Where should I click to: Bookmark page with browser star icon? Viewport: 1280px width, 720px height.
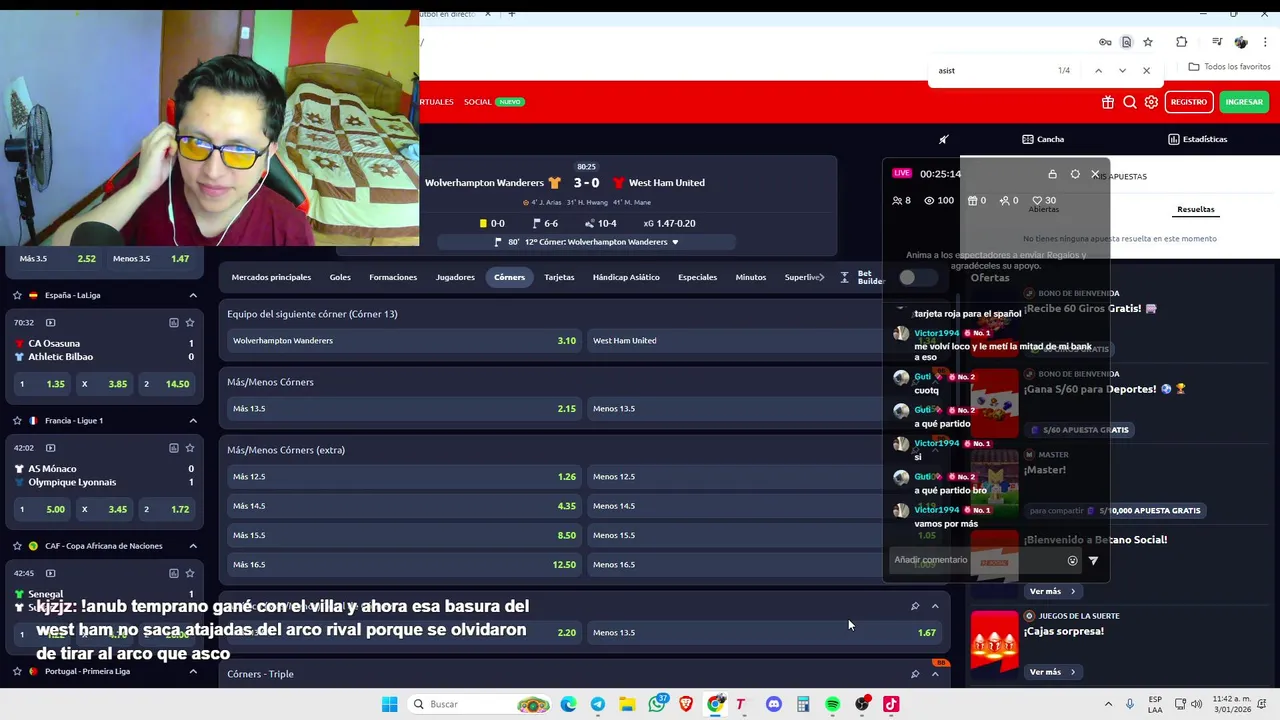(x=1148, y=42)
